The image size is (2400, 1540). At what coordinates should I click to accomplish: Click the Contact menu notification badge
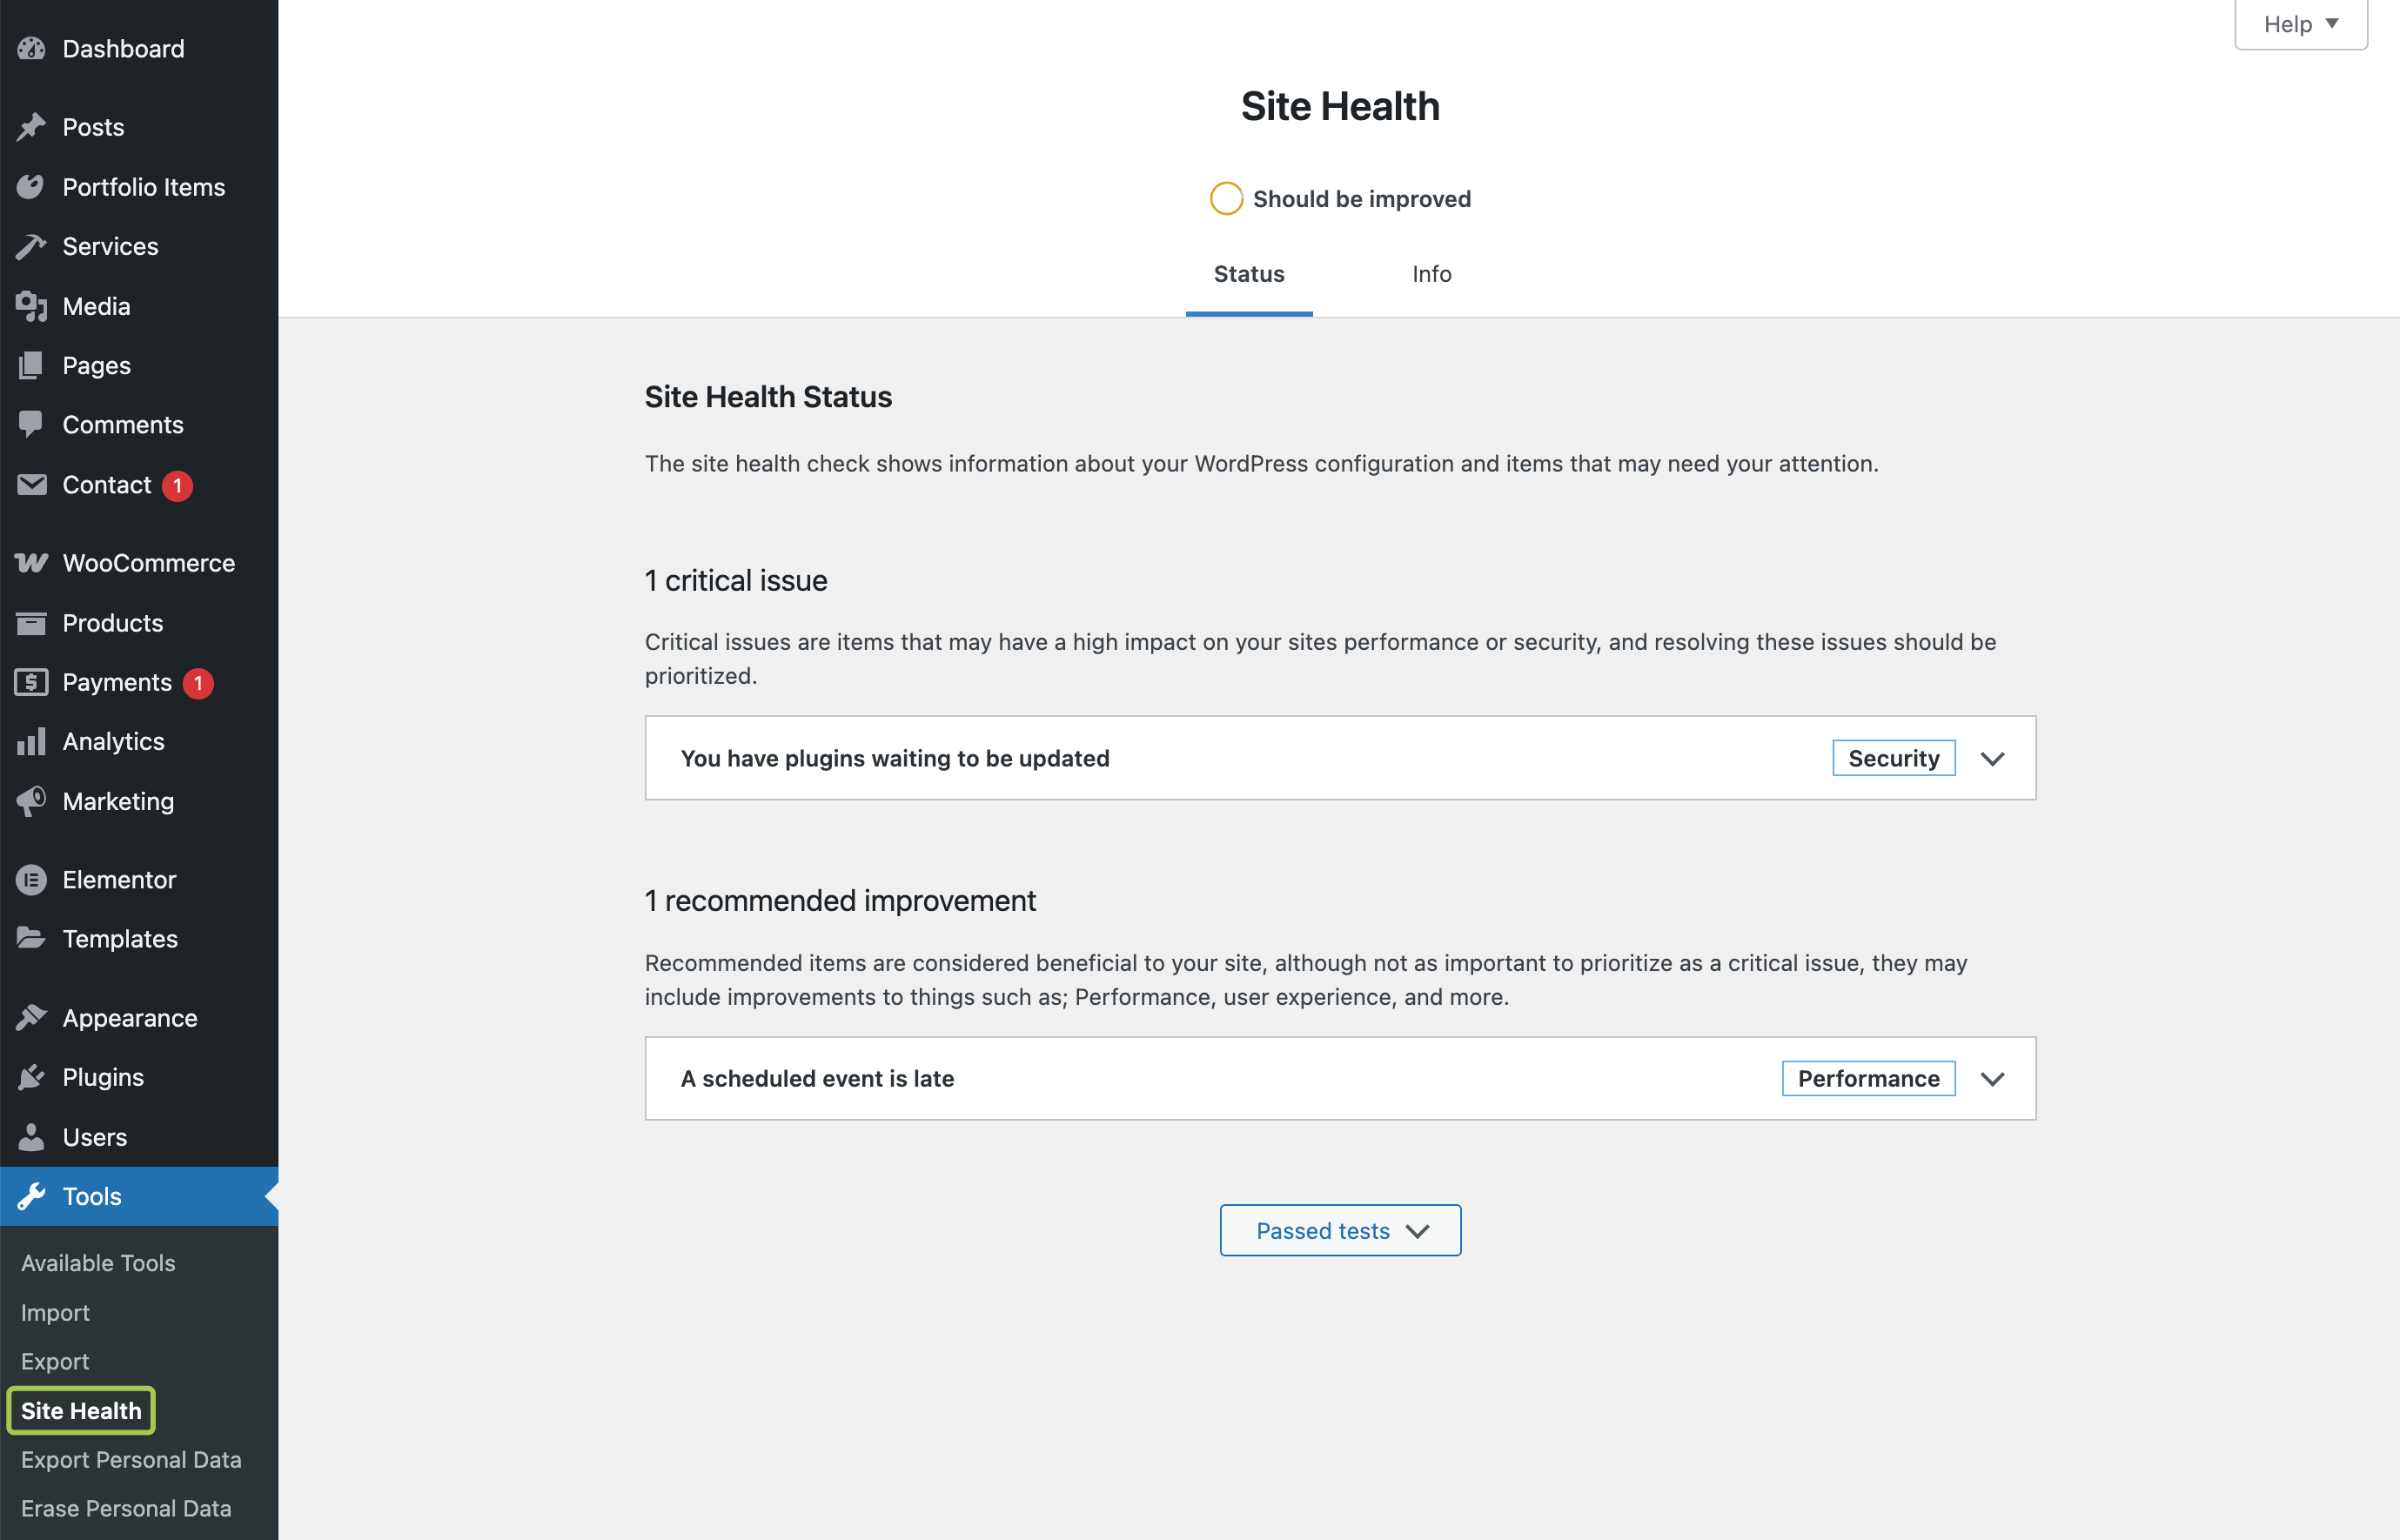click(178, 485)
